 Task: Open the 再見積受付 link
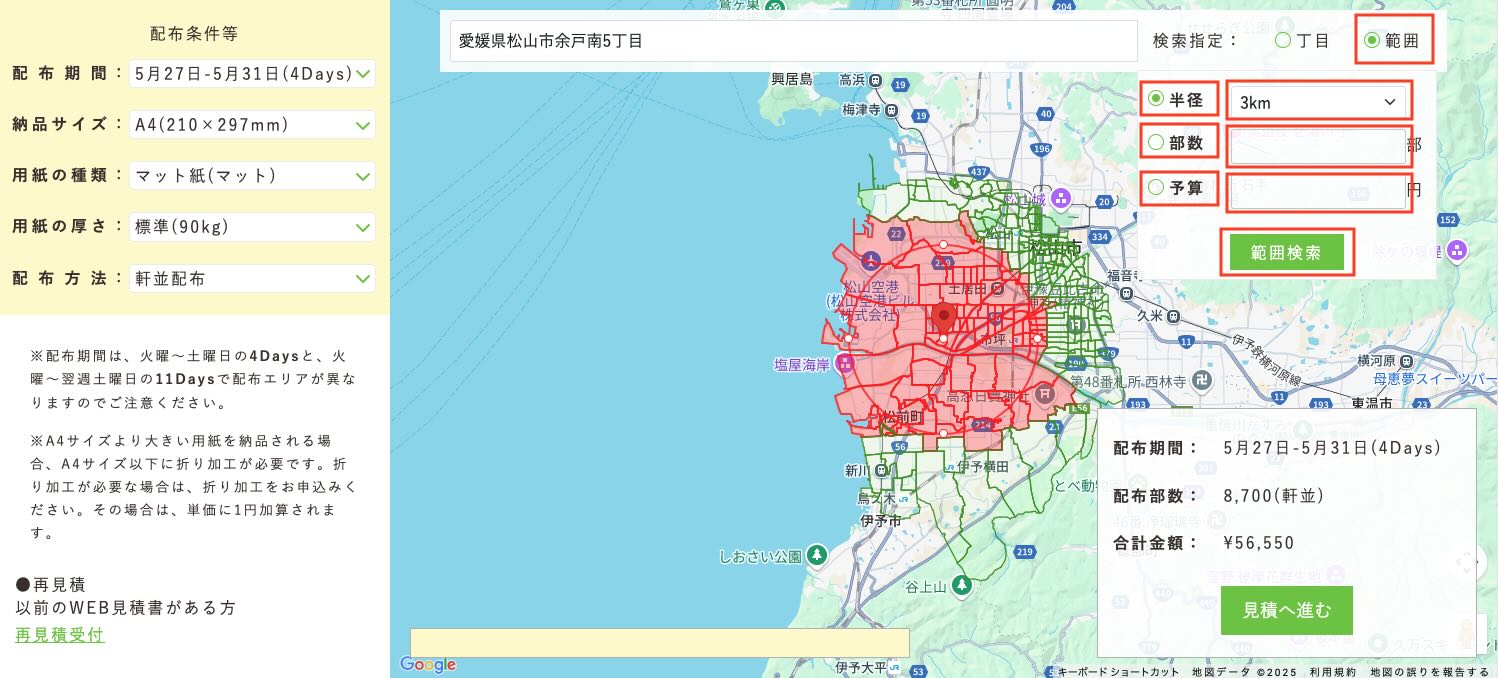60,635
